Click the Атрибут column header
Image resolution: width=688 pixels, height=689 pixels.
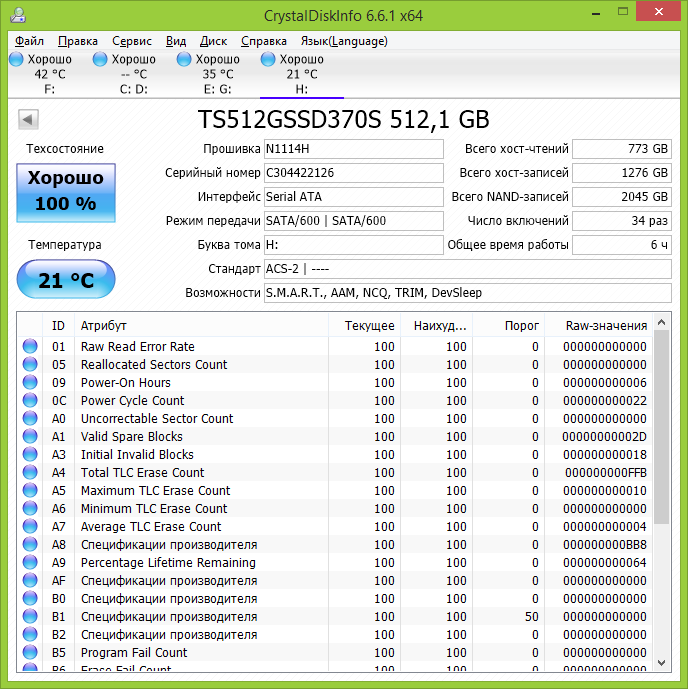(x=201, y=326)
